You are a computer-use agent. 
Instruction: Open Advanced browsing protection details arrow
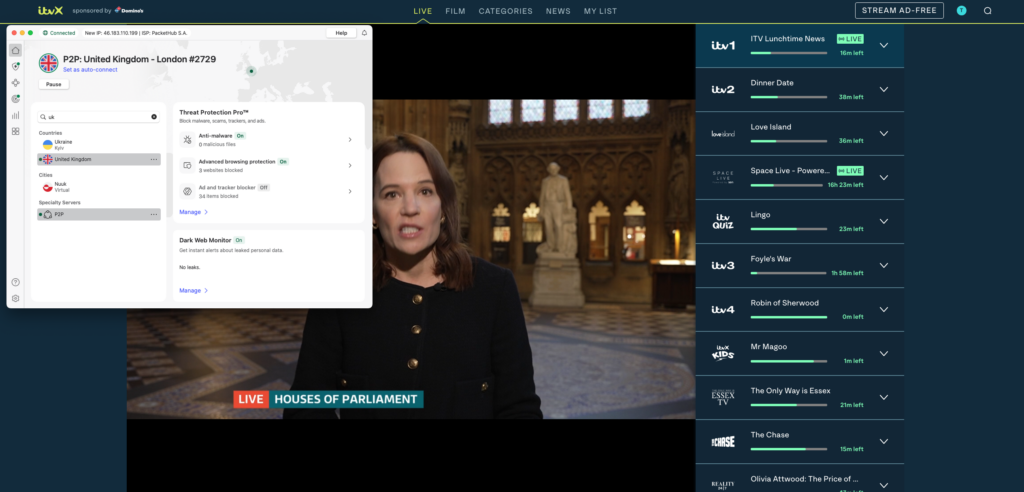click(x=350, y=165)
